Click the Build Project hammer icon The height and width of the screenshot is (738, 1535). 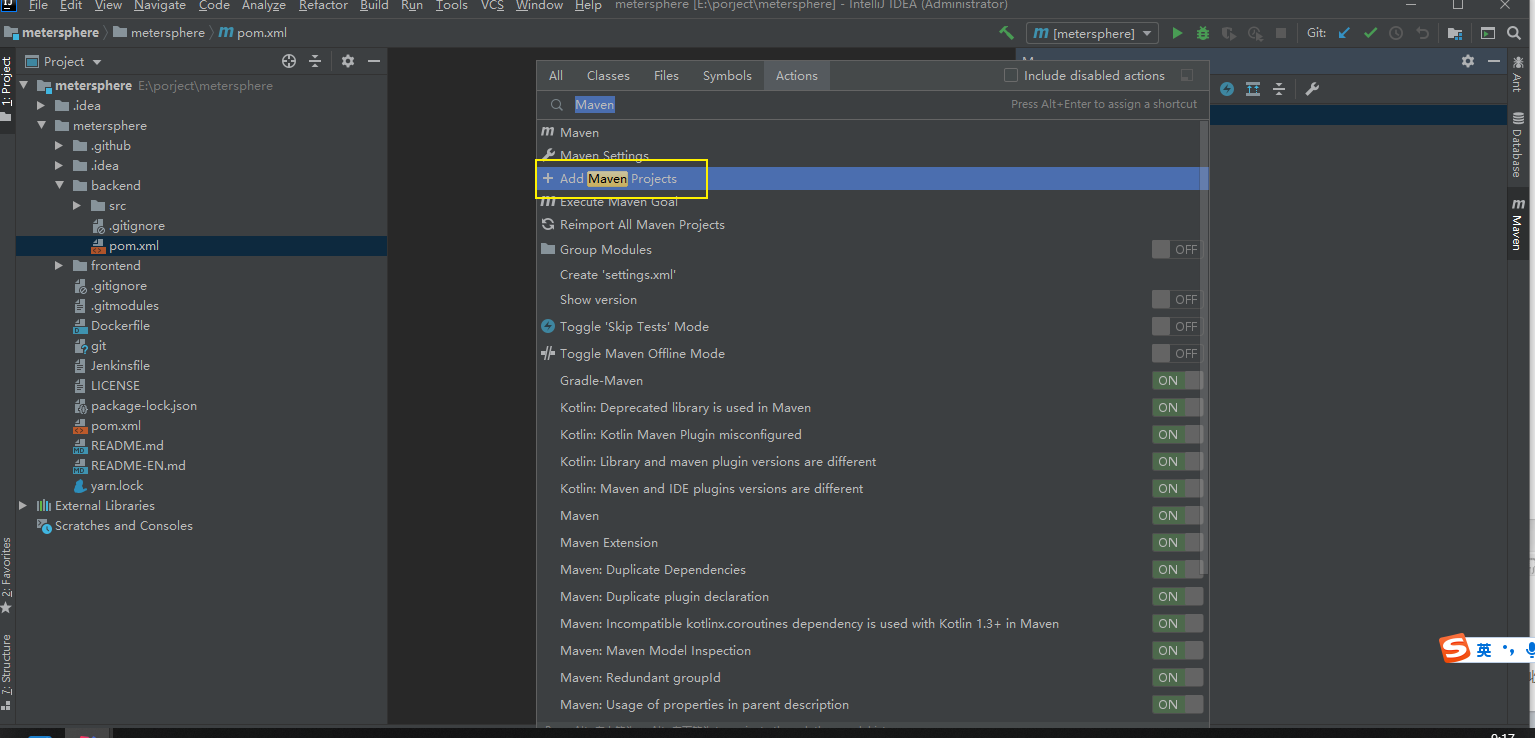tap(1006, 33)
